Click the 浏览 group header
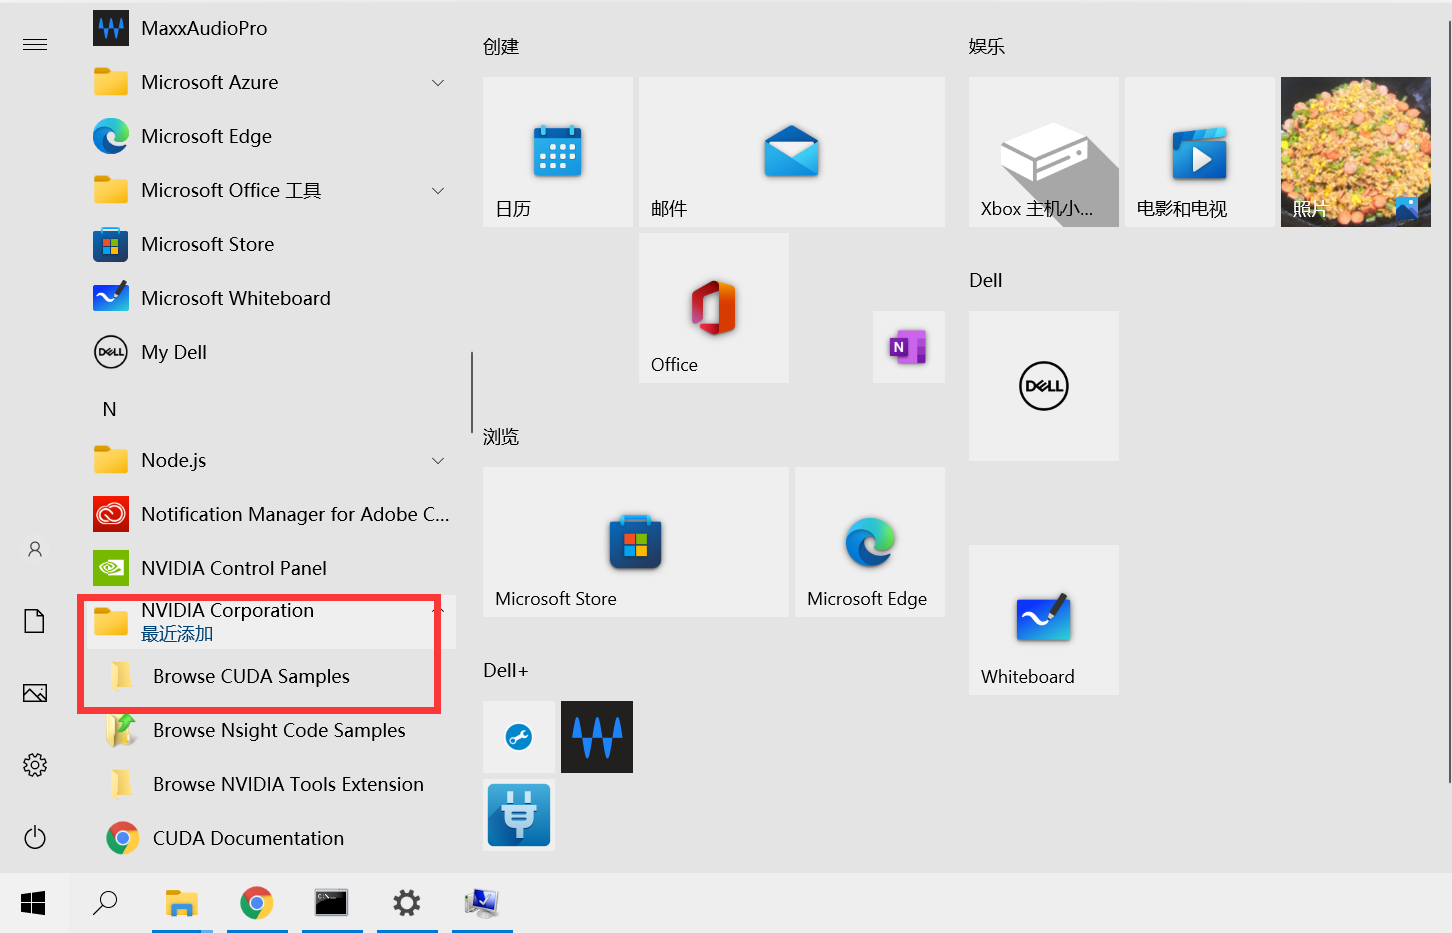This screenshot has height=933, width=1452. (x=501, y=436)
